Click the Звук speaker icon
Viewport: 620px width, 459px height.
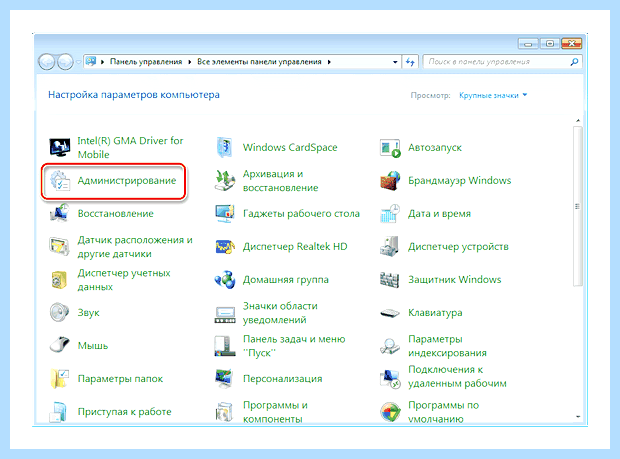60,312
